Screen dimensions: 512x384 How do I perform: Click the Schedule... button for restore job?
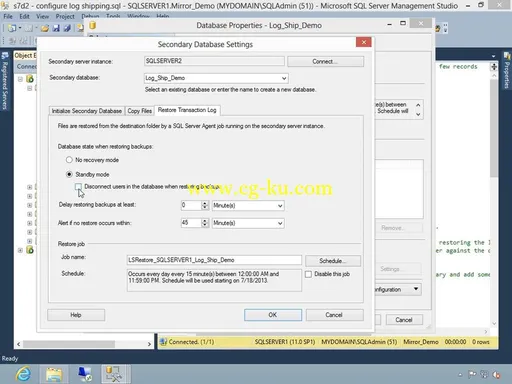[x=333, y=261]
